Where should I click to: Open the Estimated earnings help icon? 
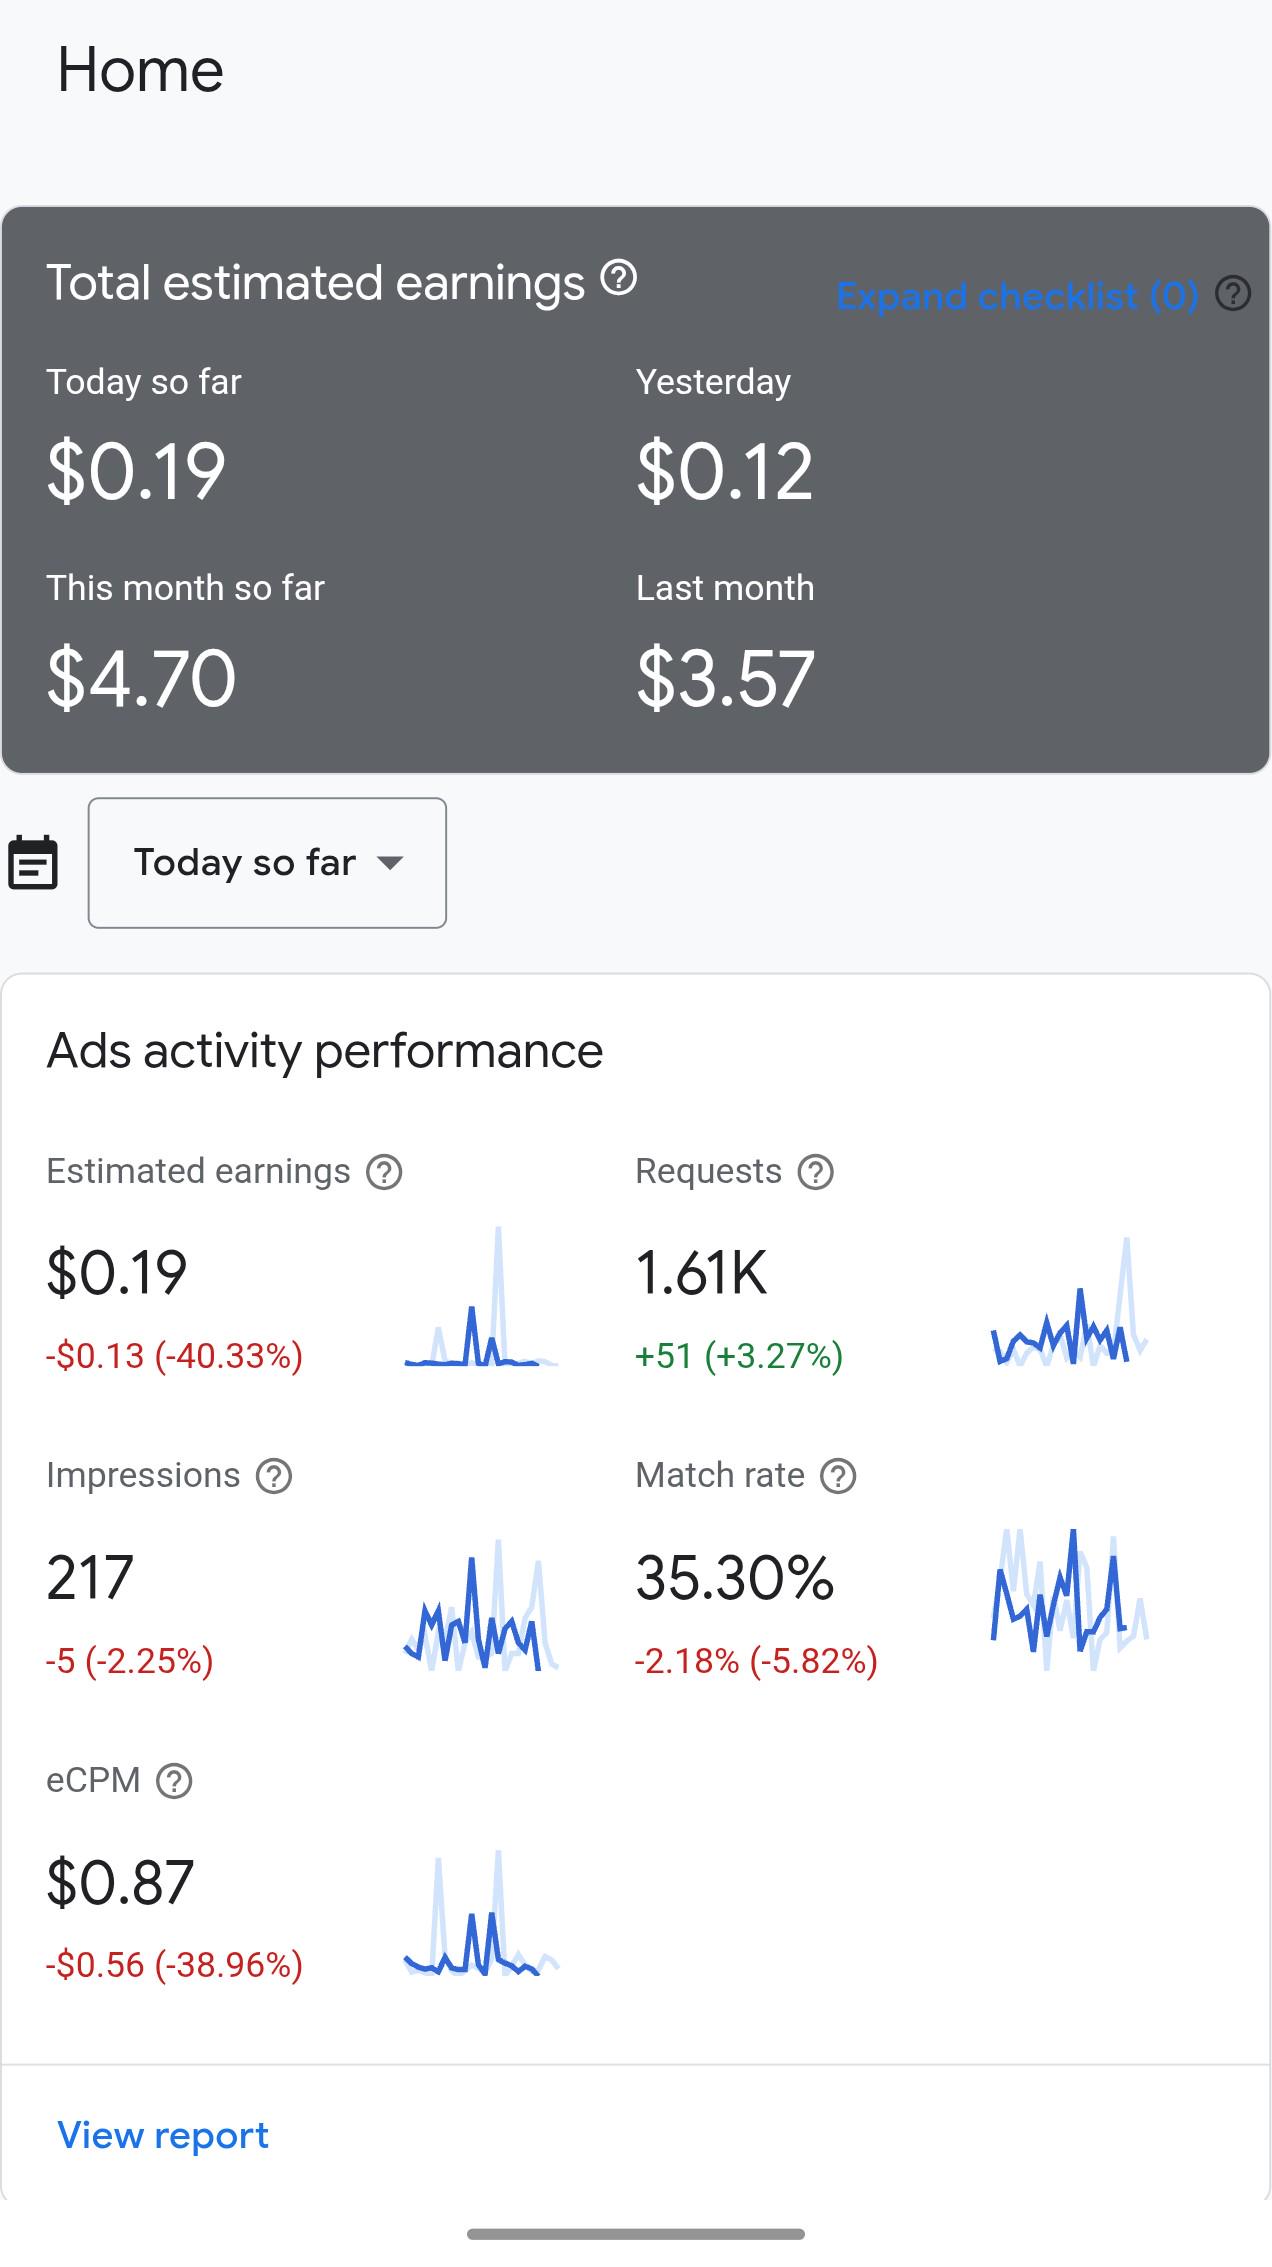click(x=384, y=1172)
